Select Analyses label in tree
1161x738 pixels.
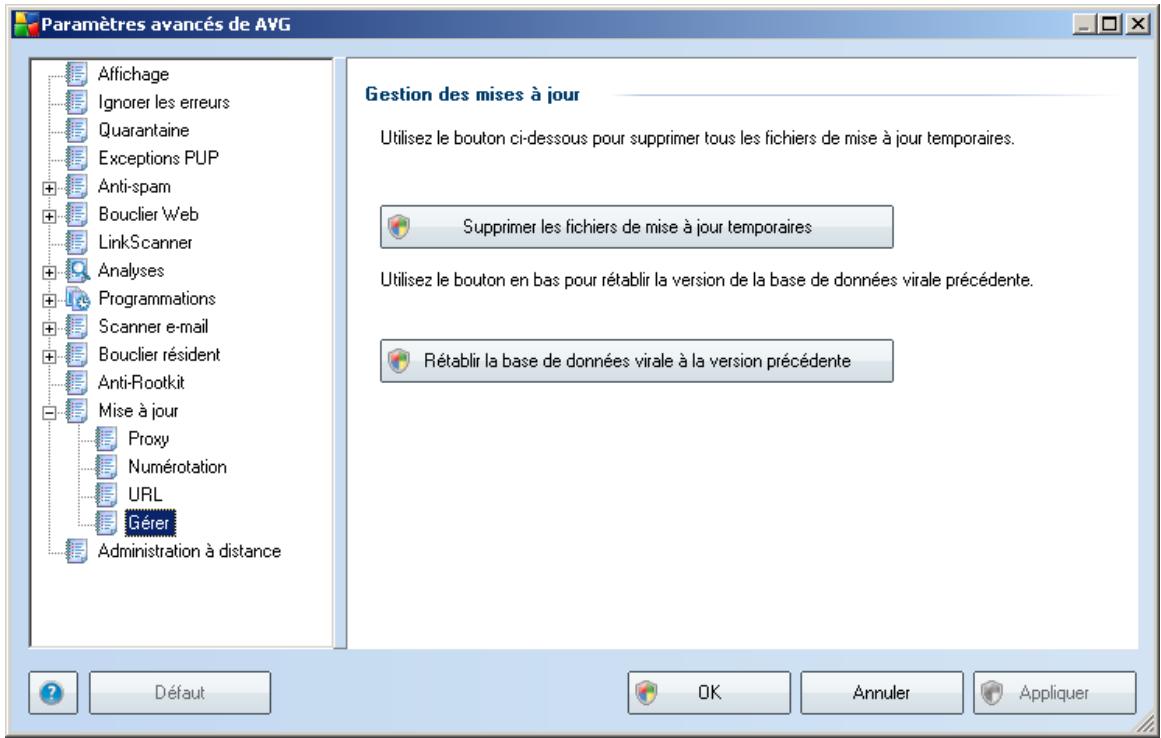(x=131, y=270)
